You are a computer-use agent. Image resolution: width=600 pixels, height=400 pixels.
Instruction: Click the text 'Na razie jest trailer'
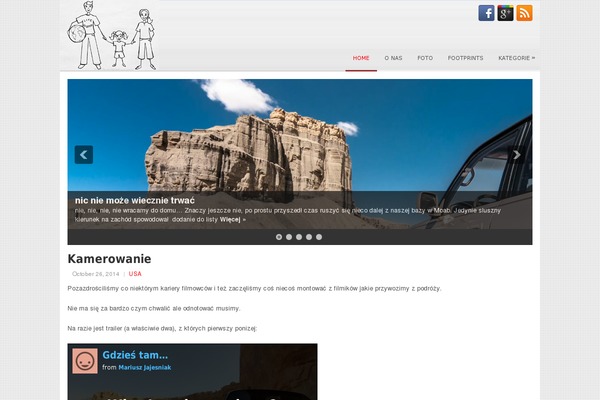point(162,328)
